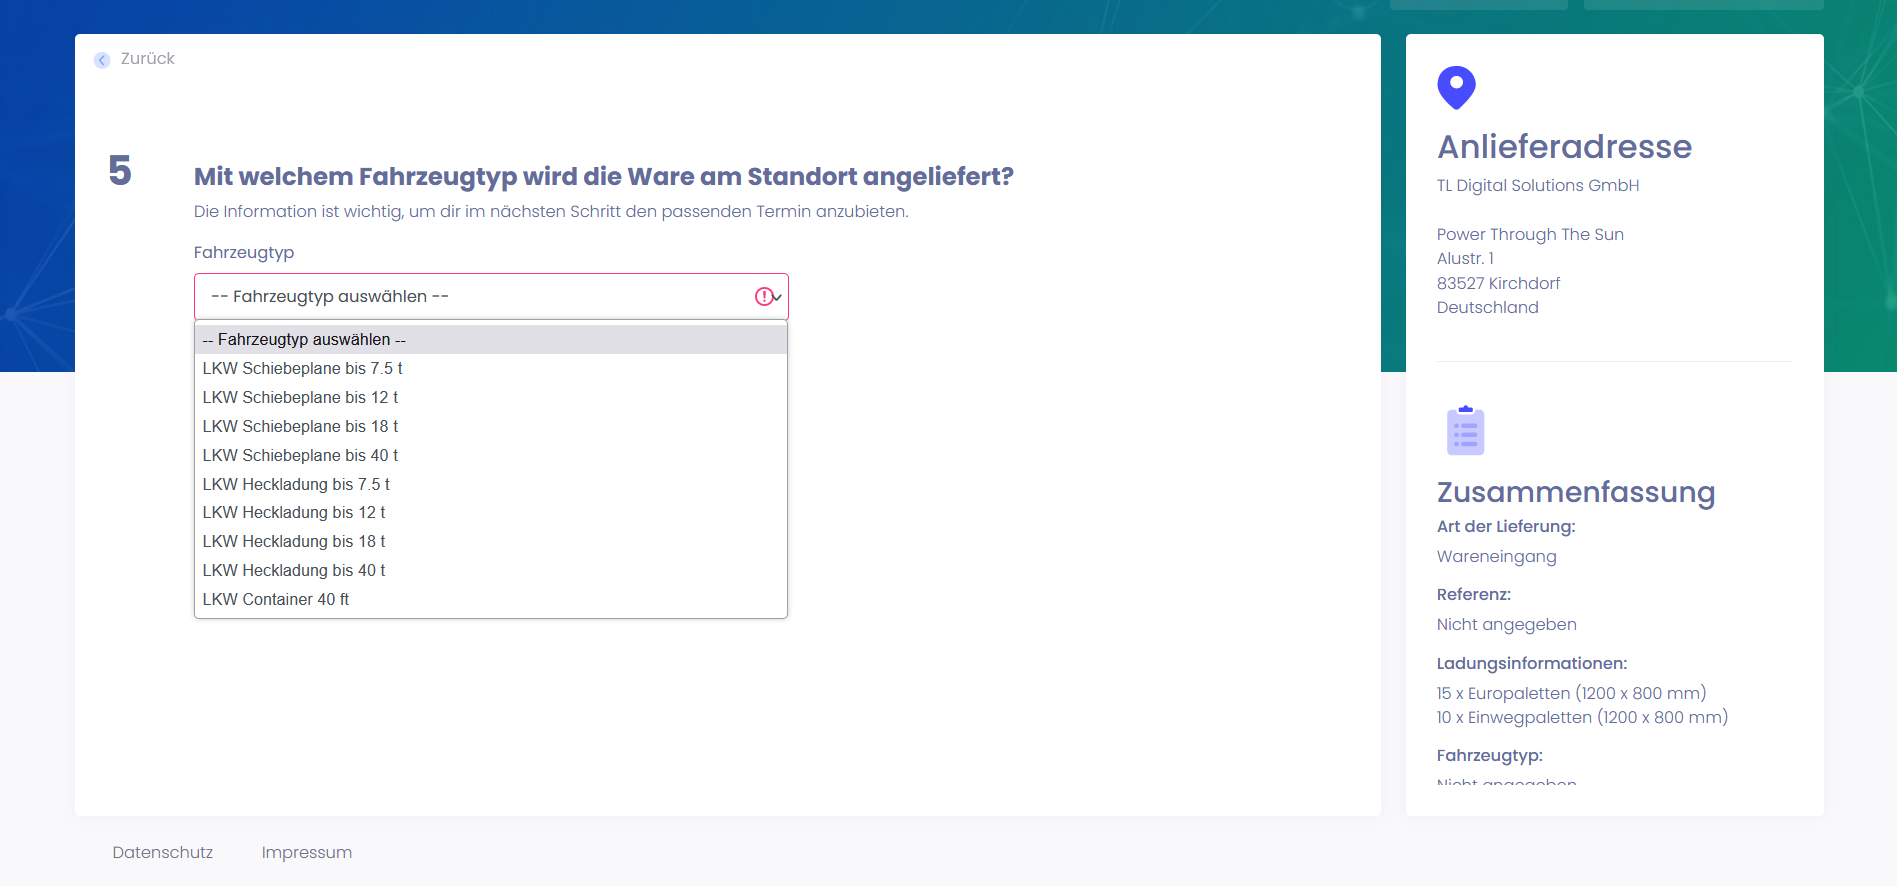Collapse the Fahrzeugtyp dropdown via its chevron

777,297
